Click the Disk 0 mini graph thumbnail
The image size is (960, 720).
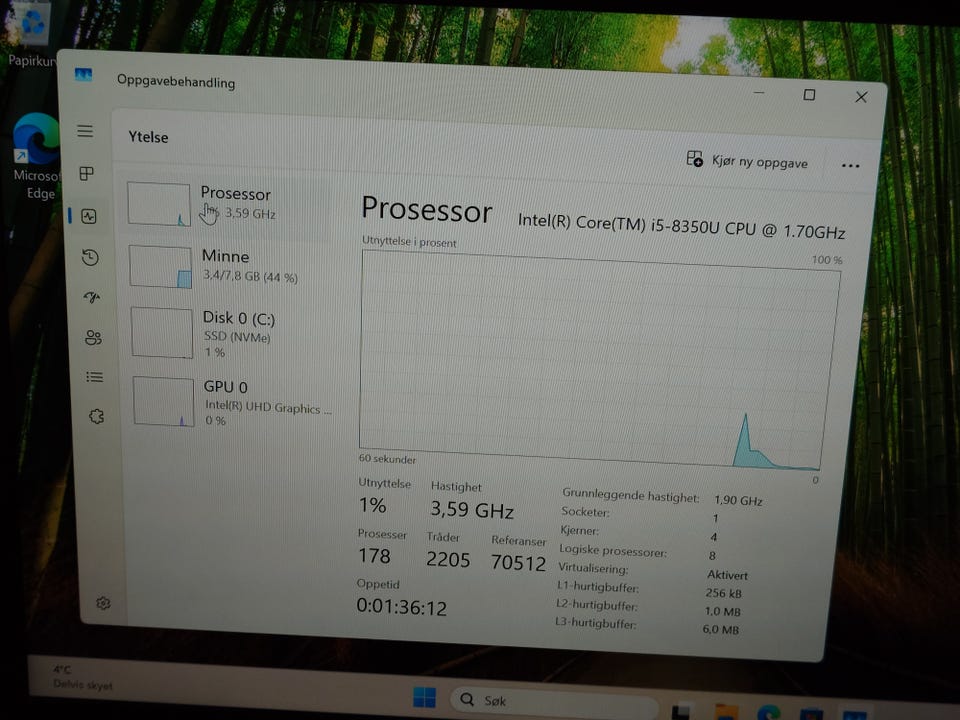[x=162, y=333]
